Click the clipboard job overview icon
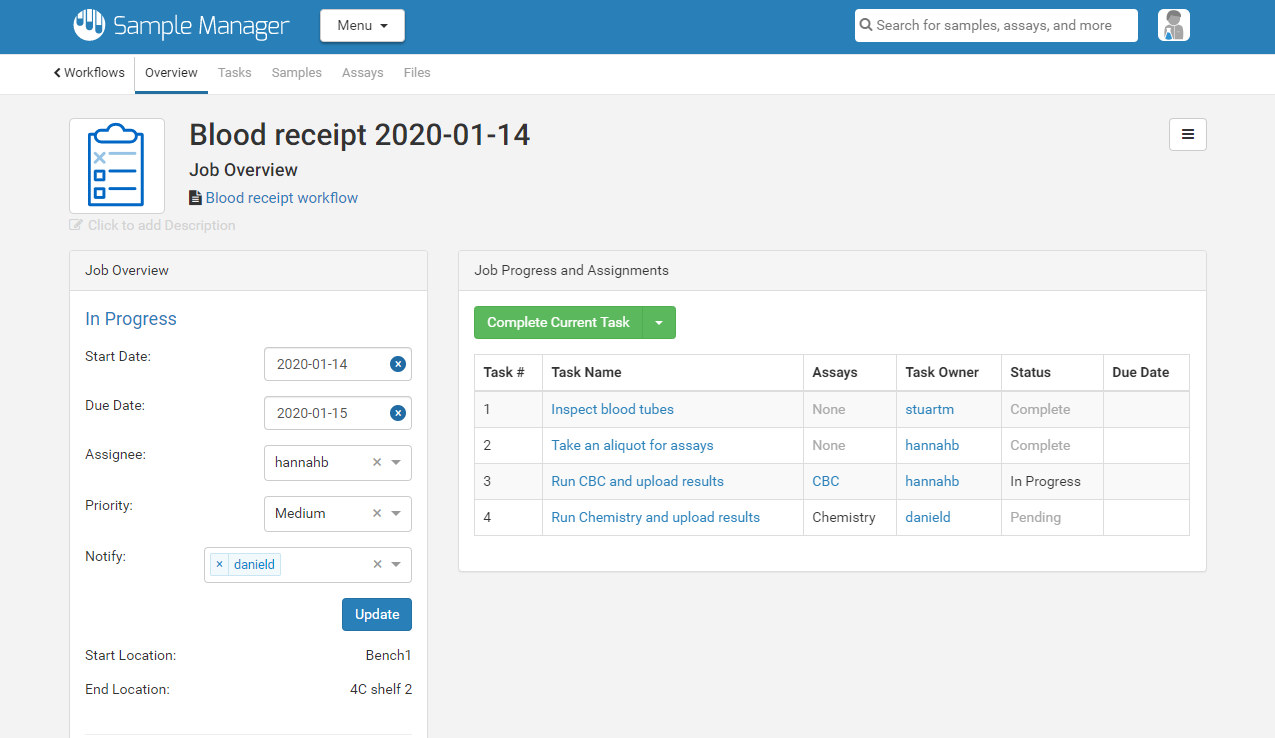1275x738 pixels. (x=116, y=165)
